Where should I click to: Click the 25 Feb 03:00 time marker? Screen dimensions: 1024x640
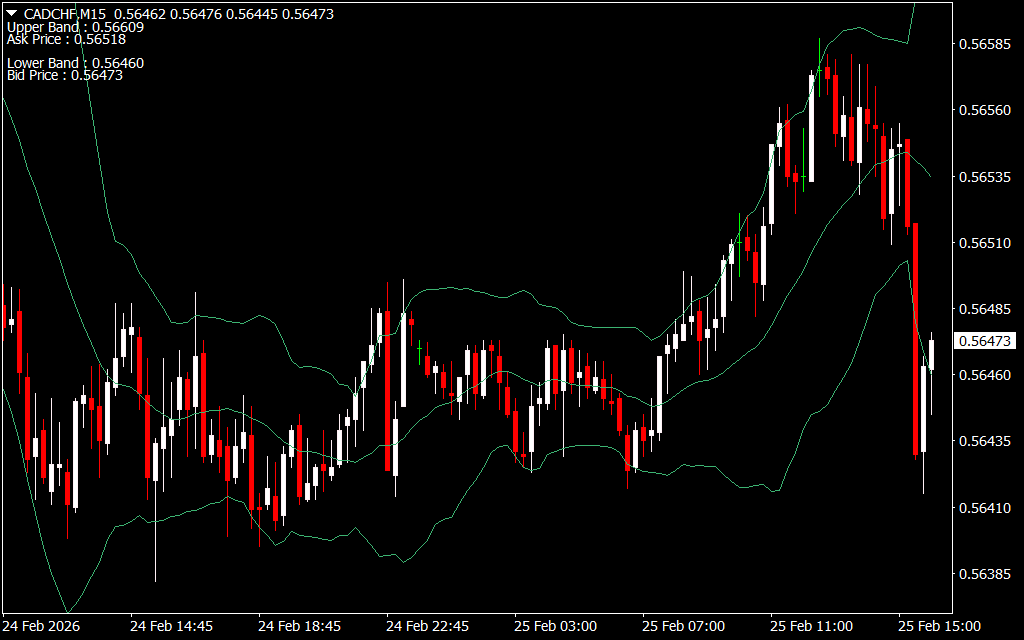click(x=555, y=626)
